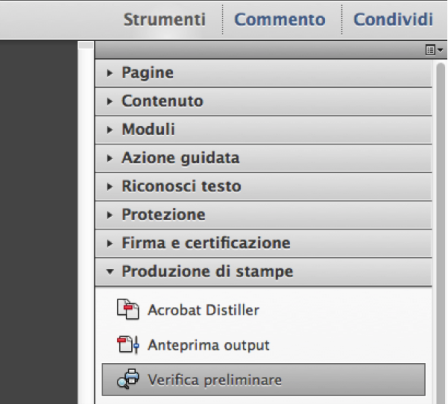448x404 pixels.
Task: Click the tools pane vertical scrollbar
Action: (x=441, y=233)
